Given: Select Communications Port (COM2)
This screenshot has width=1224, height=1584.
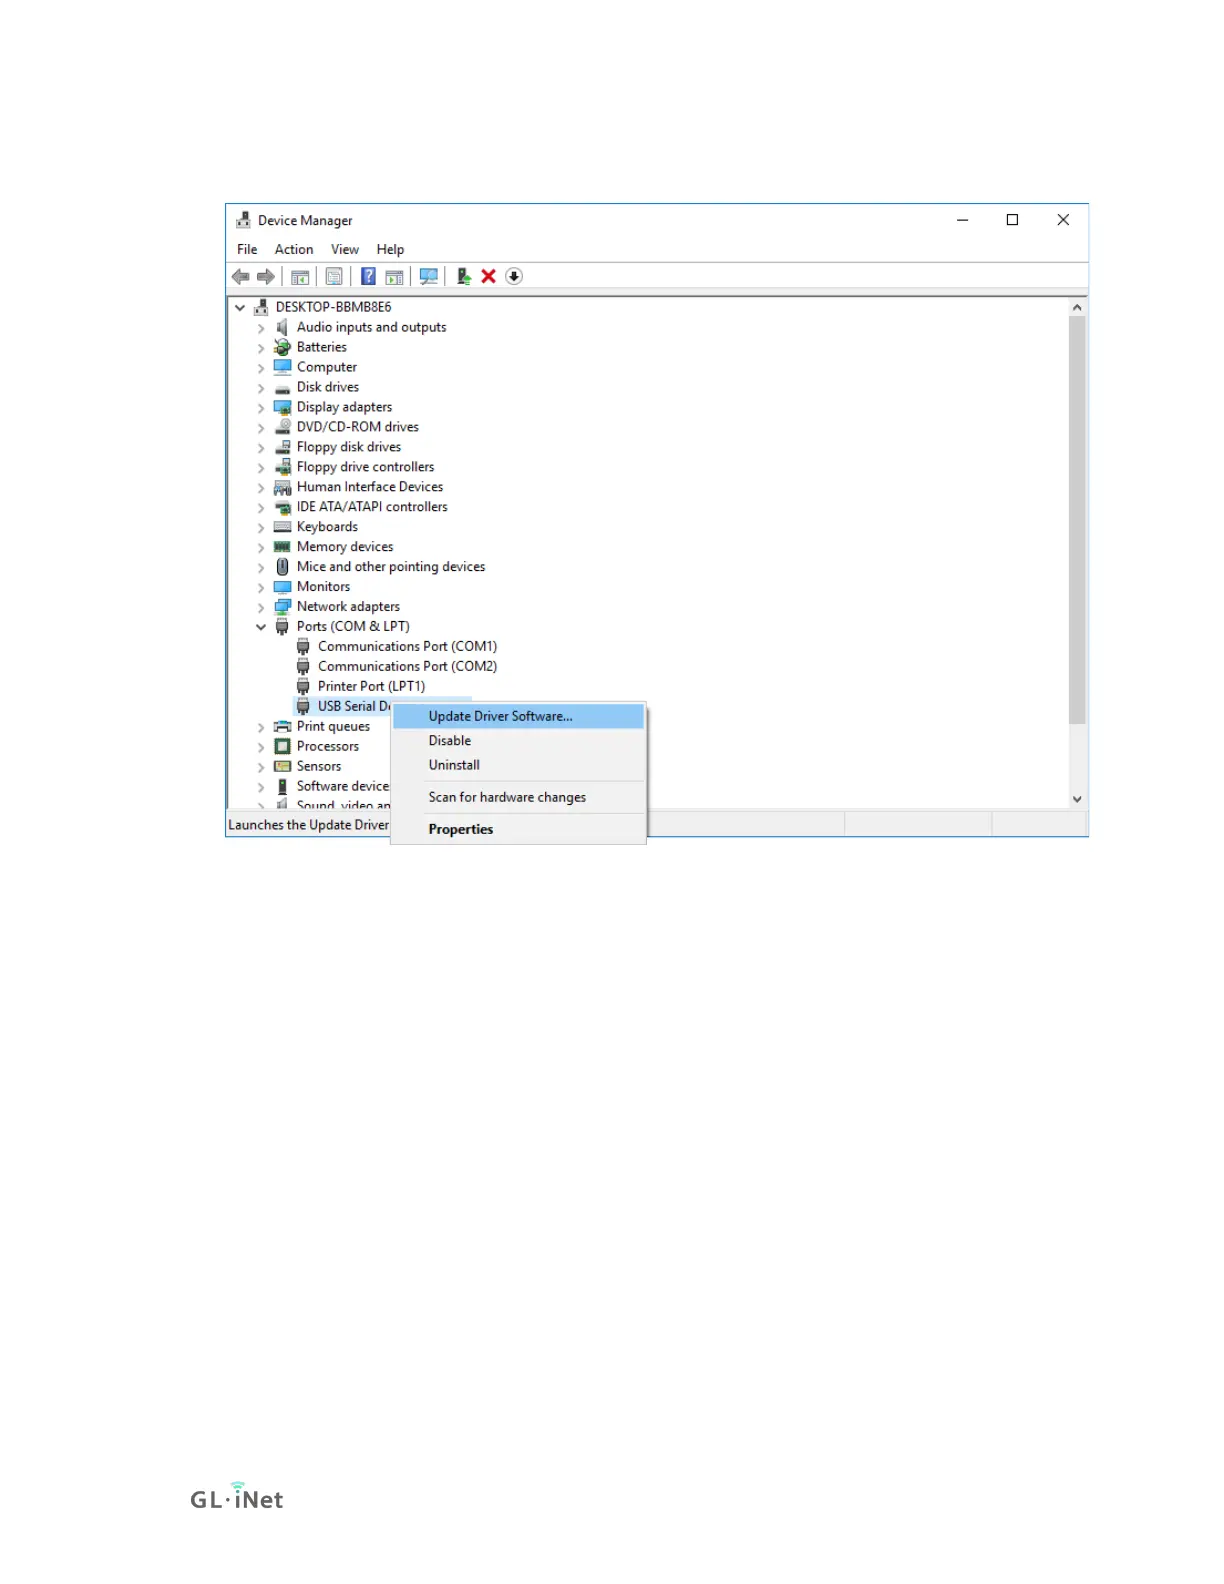Looking at the screenshot, I should [x=407, y=667].
